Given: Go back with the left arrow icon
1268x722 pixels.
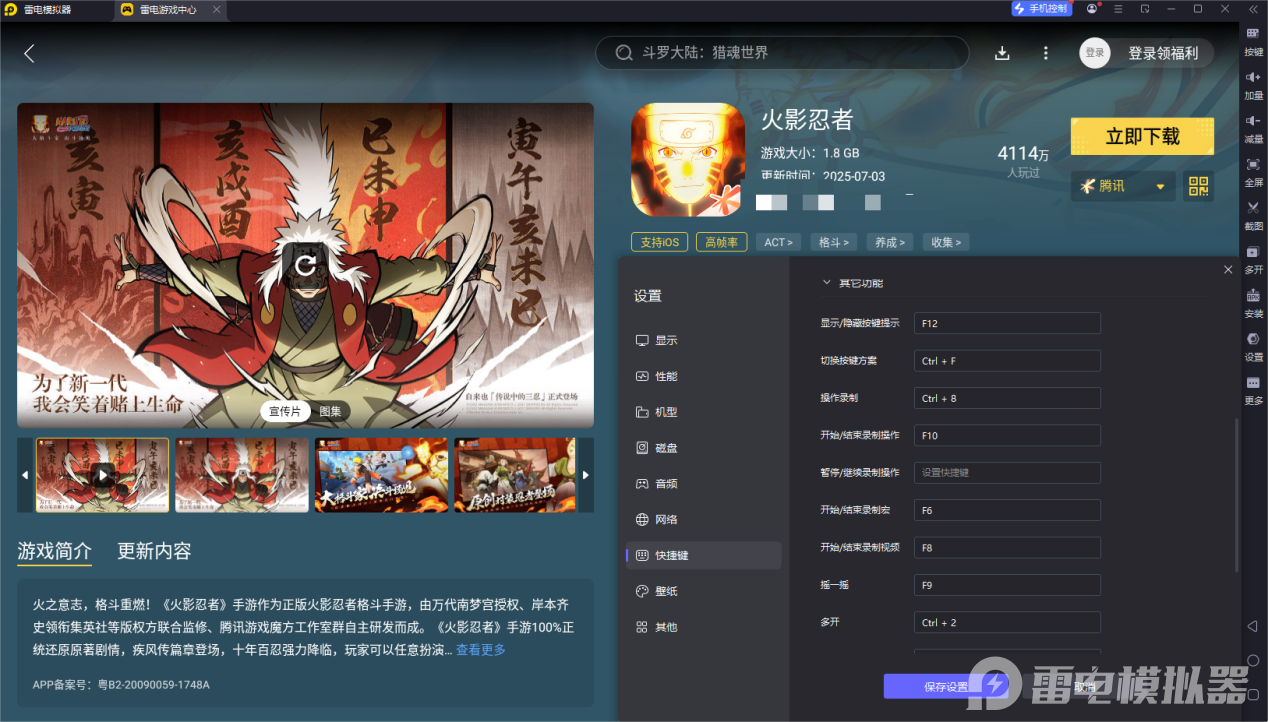Looking at the screenshot, I should coord(29,53).
